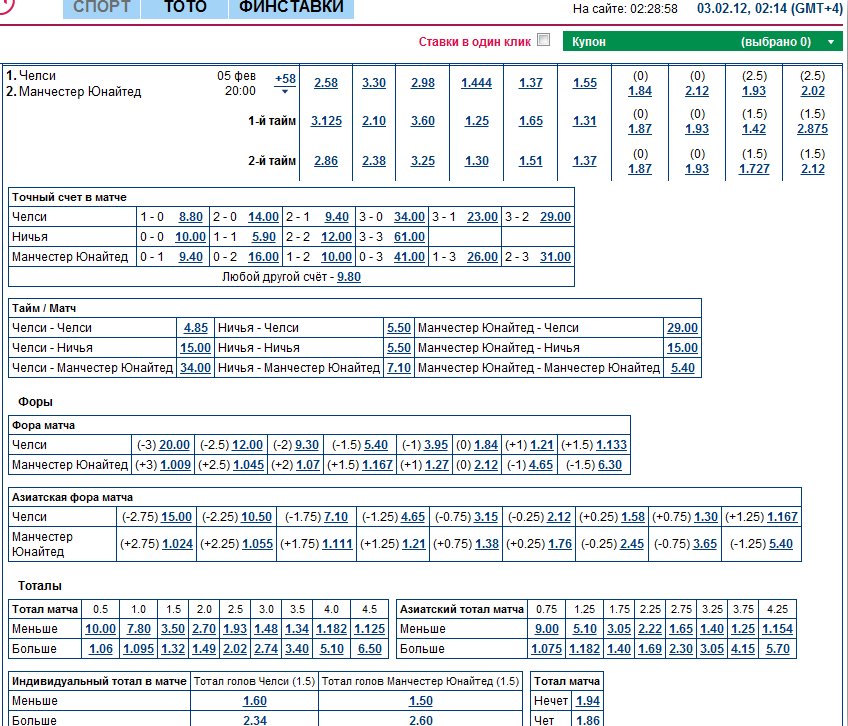
Task: Select Нечет match total at 1.94
Action: click(588, 701)
